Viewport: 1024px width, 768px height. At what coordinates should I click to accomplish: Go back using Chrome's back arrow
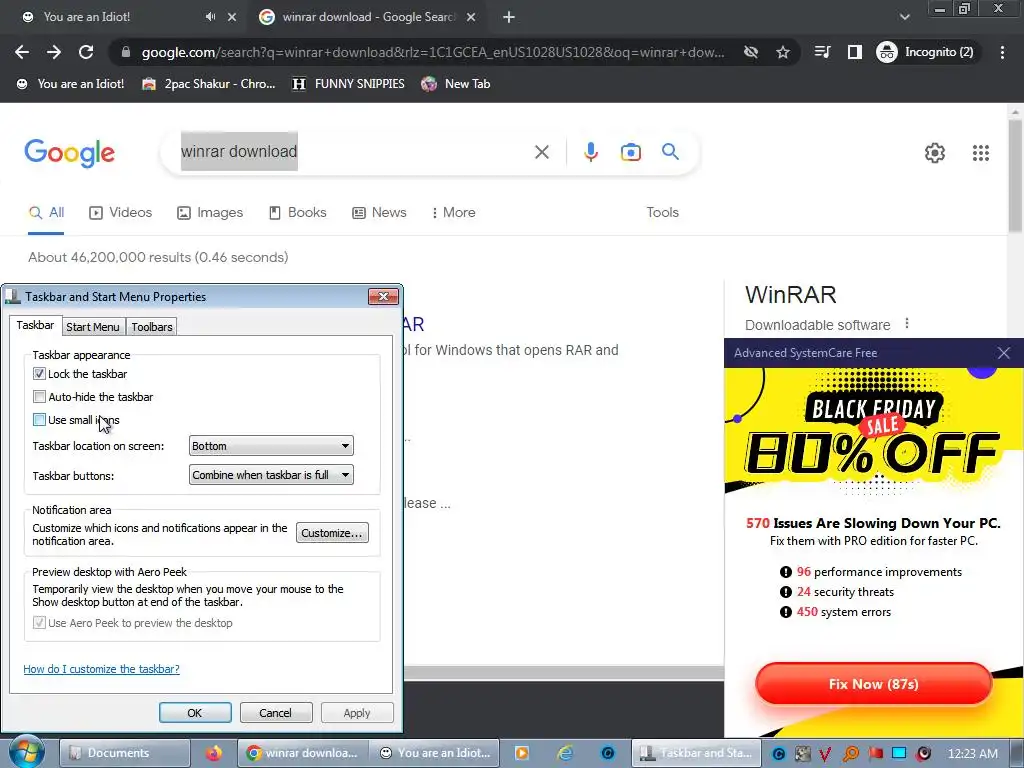(22, 52)
